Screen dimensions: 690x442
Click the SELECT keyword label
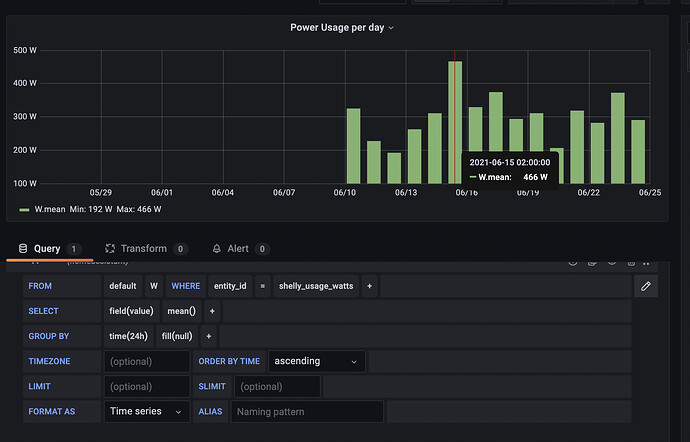tap(43, 311)
